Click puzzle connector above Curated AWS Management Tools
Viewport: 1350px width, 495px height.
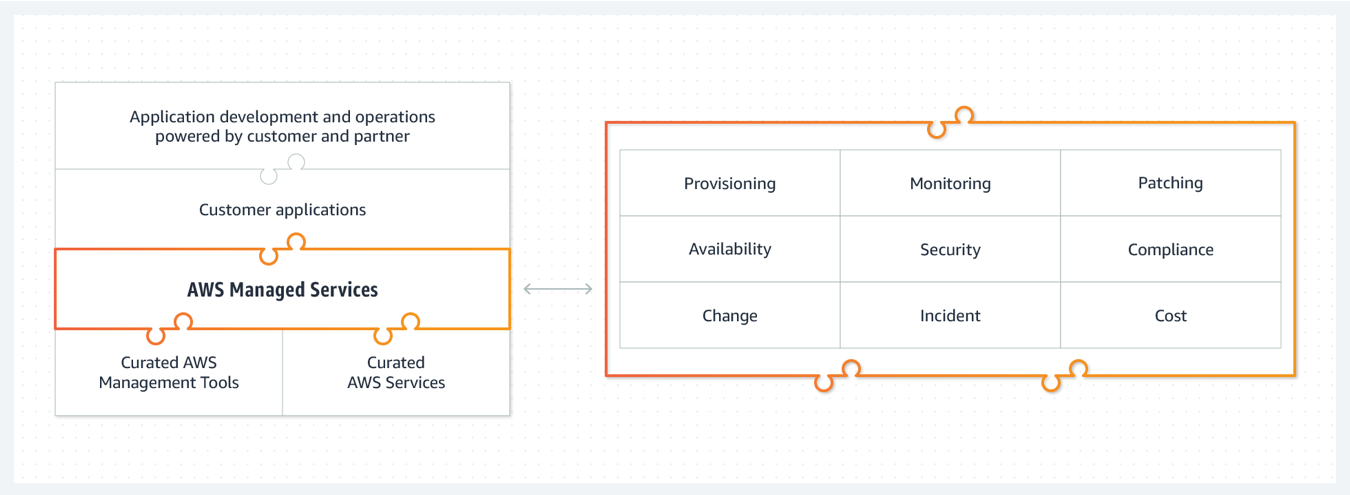169,328
